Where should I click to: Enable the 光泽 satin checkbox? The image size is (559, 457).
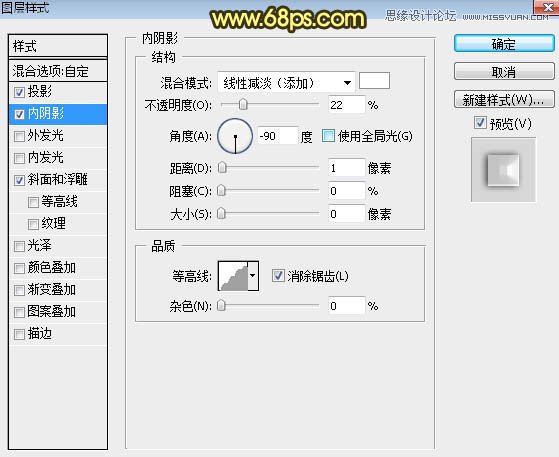19,246
